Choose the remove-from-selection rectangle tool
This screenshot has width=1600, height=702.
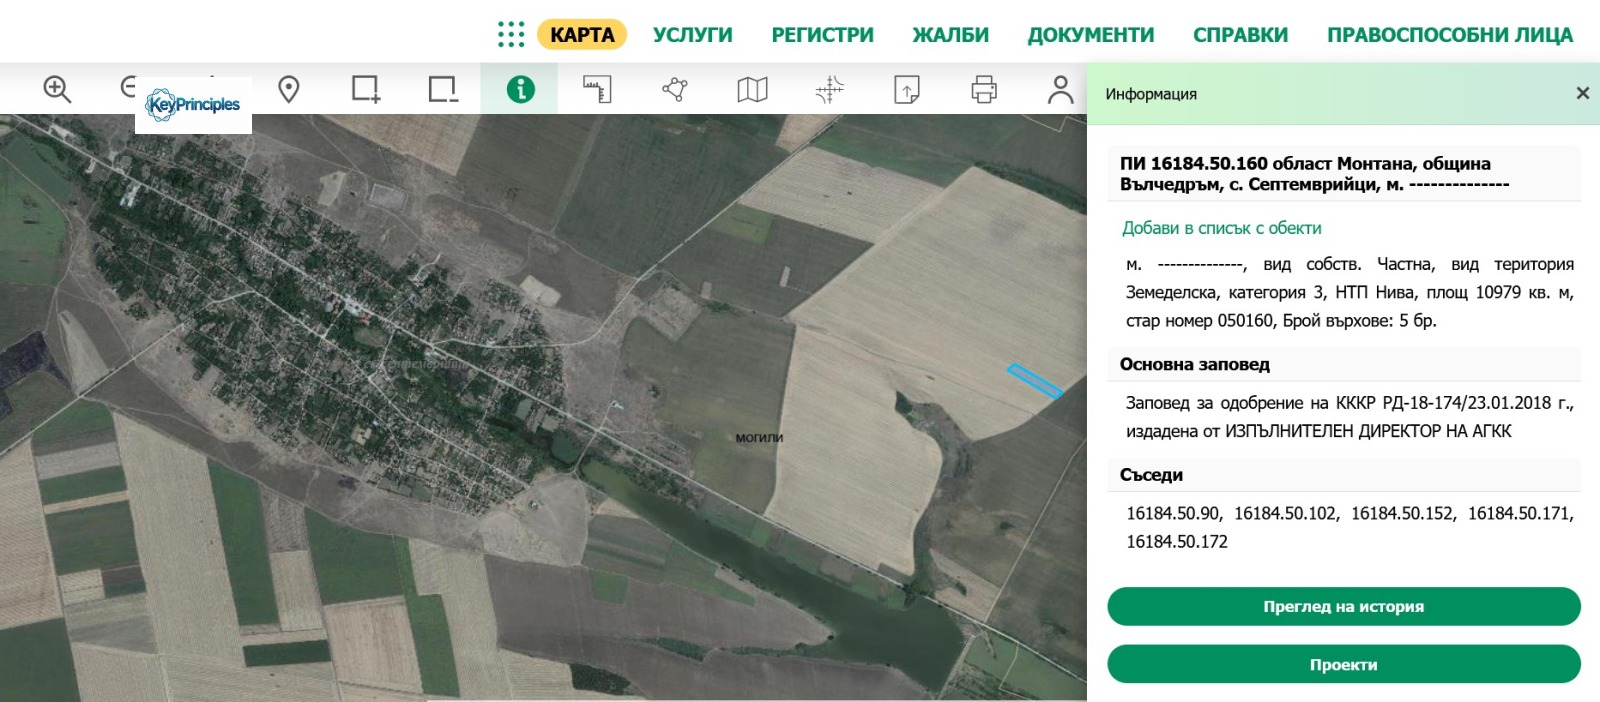coord(443,89)
